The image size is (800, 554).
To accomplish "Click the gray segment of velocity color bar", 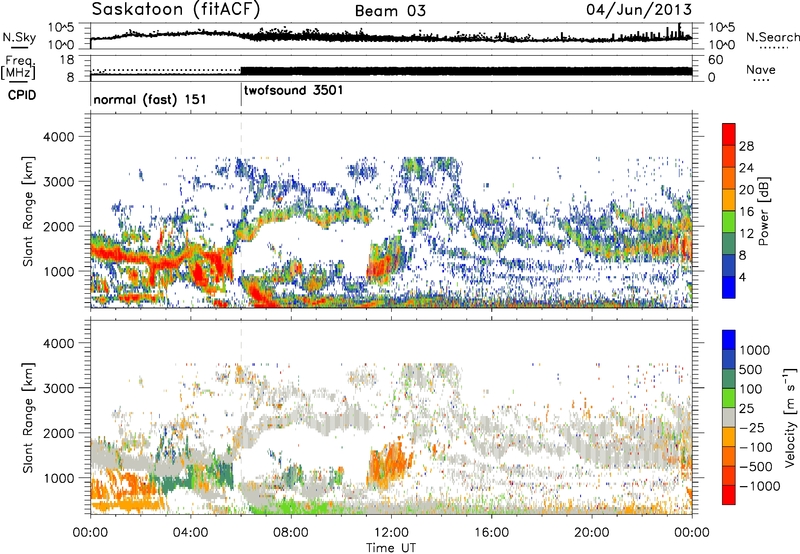I will coord(729,418).
